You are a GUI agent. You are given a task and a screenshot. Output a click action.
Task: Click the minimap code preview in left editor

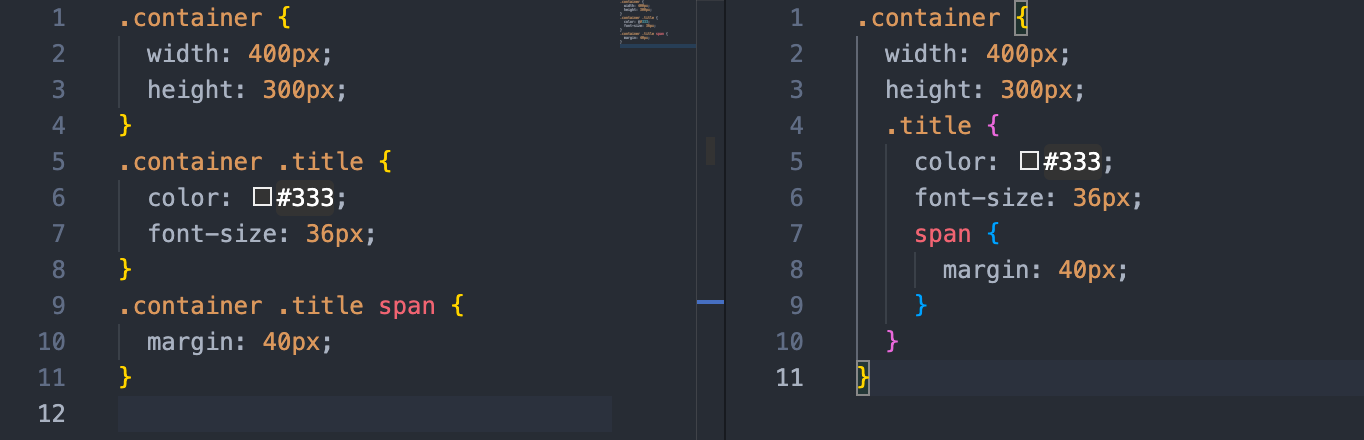(x=657, y=24)
